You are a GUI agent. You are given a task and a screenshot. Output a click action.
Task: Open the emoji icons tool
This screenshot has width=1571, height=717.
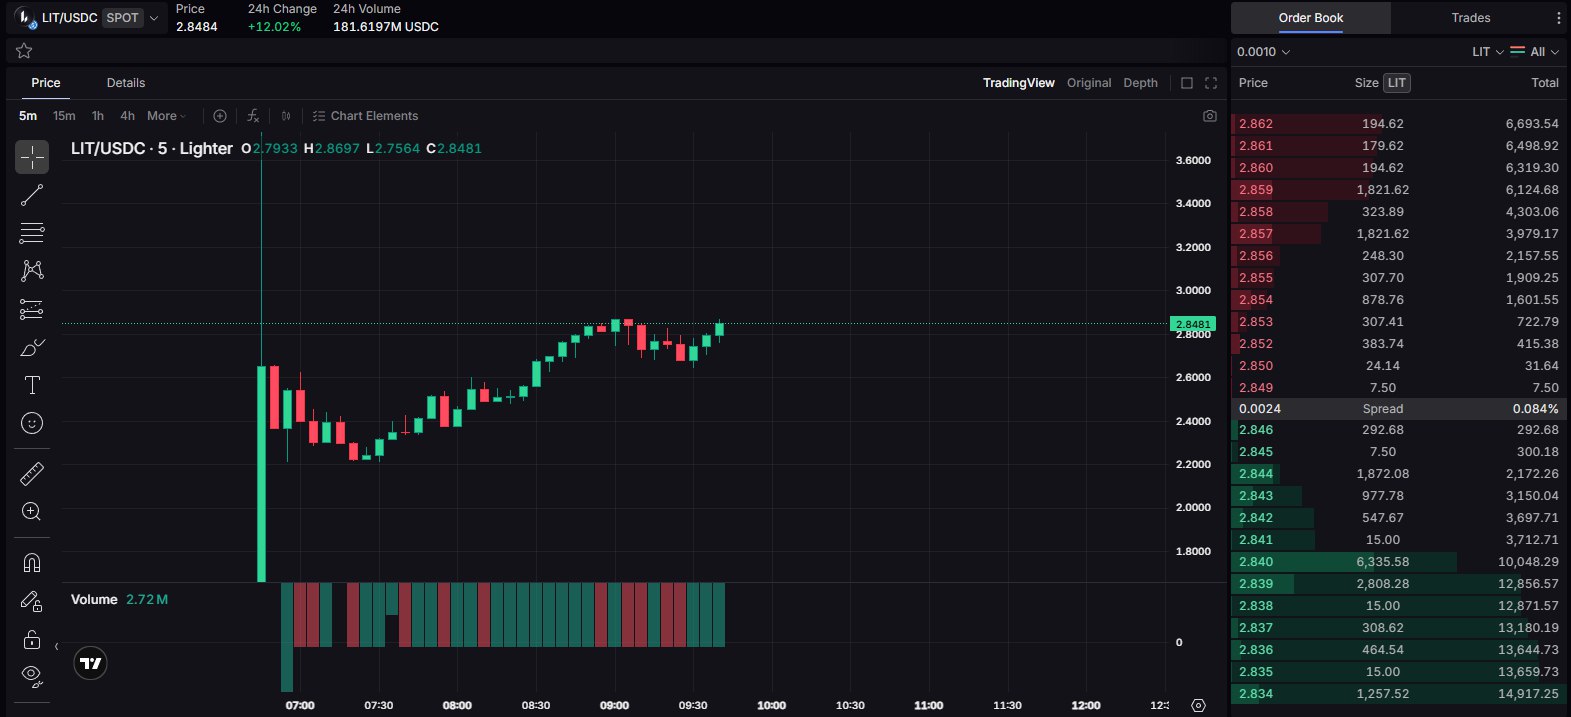[x=32, y=423]
